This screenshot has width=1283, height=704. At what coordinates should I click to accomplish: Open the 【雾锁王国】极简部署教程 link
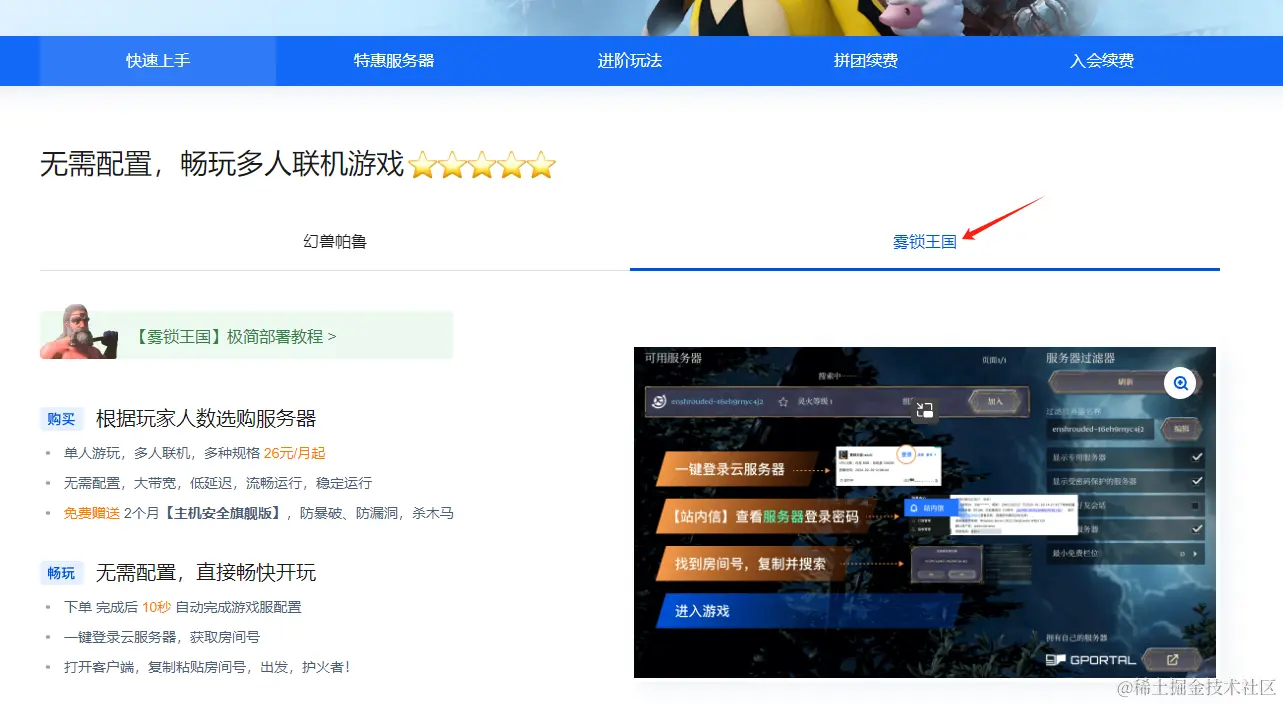click(x=236, y=337)
